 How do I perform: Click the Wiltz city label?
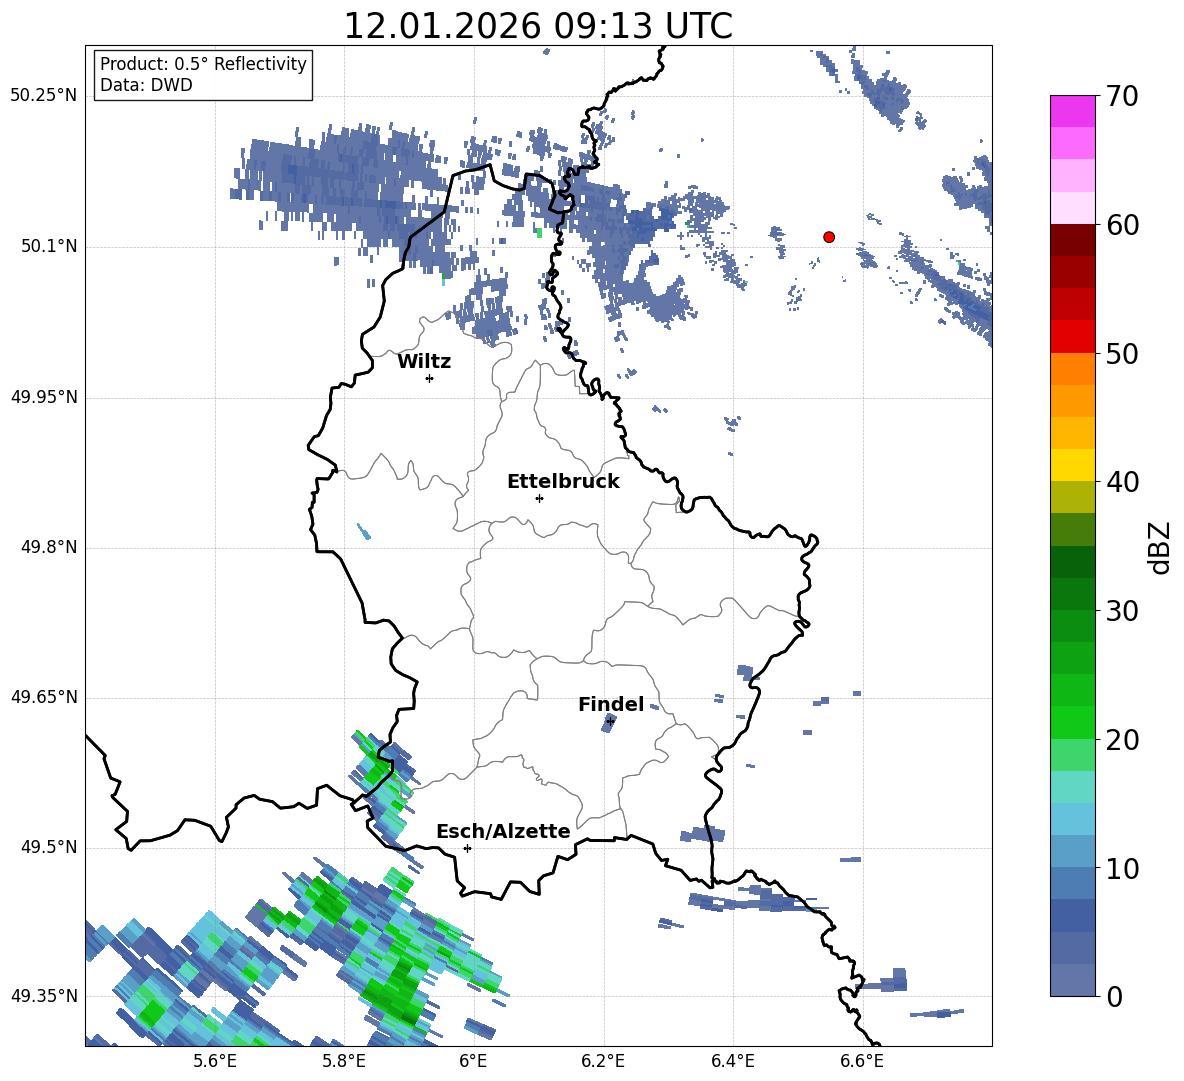(424, 362)
